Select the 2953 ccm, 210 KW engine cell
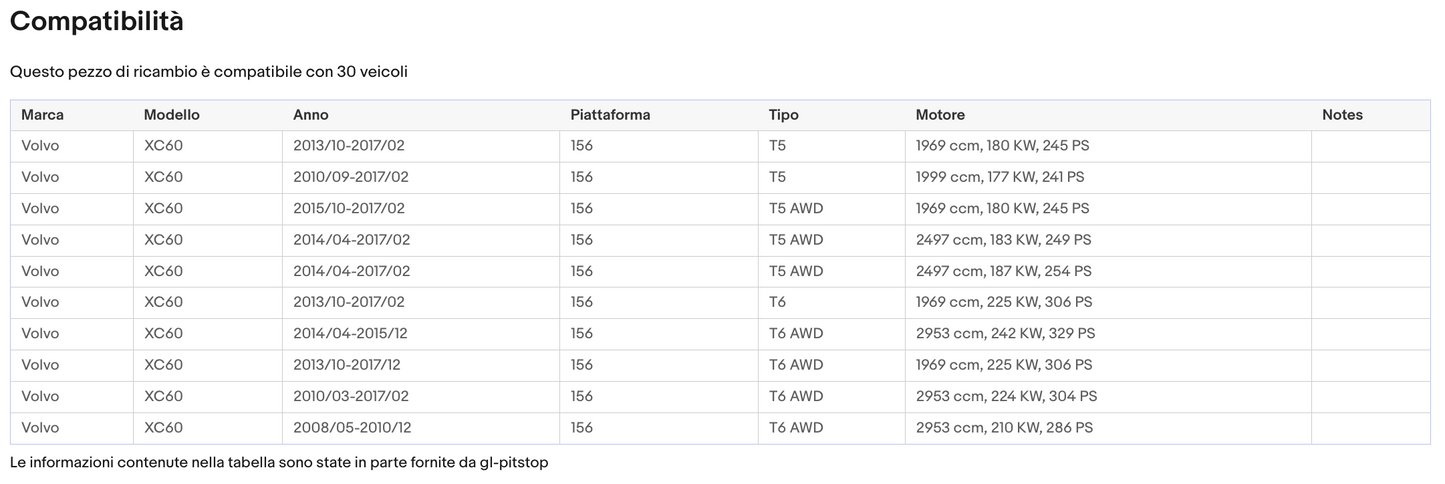Viewport: 1445px width, 484px height. pyautogui.click(x=1004, y=428)
